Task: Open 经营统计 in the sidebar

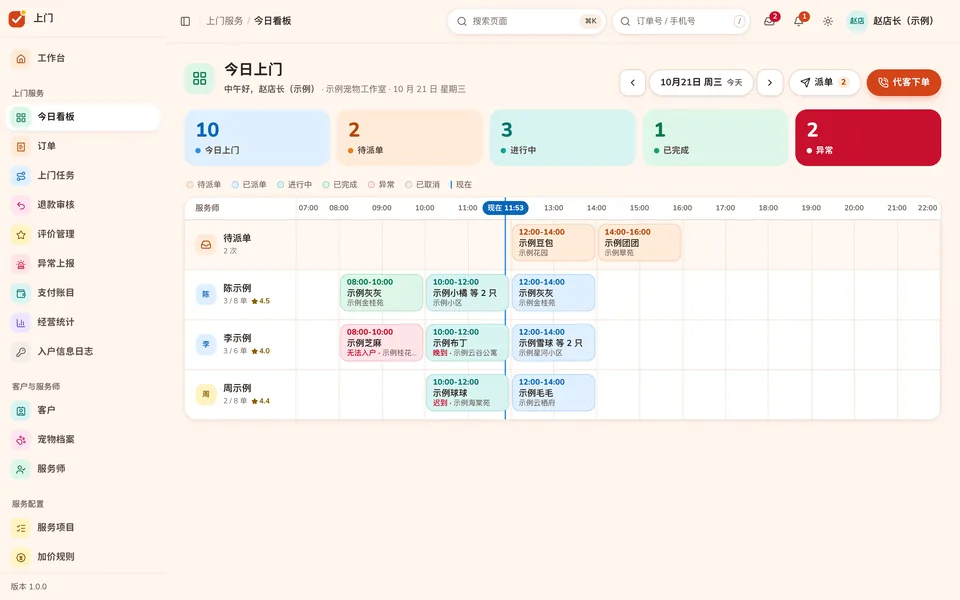Action: [83, 322]
